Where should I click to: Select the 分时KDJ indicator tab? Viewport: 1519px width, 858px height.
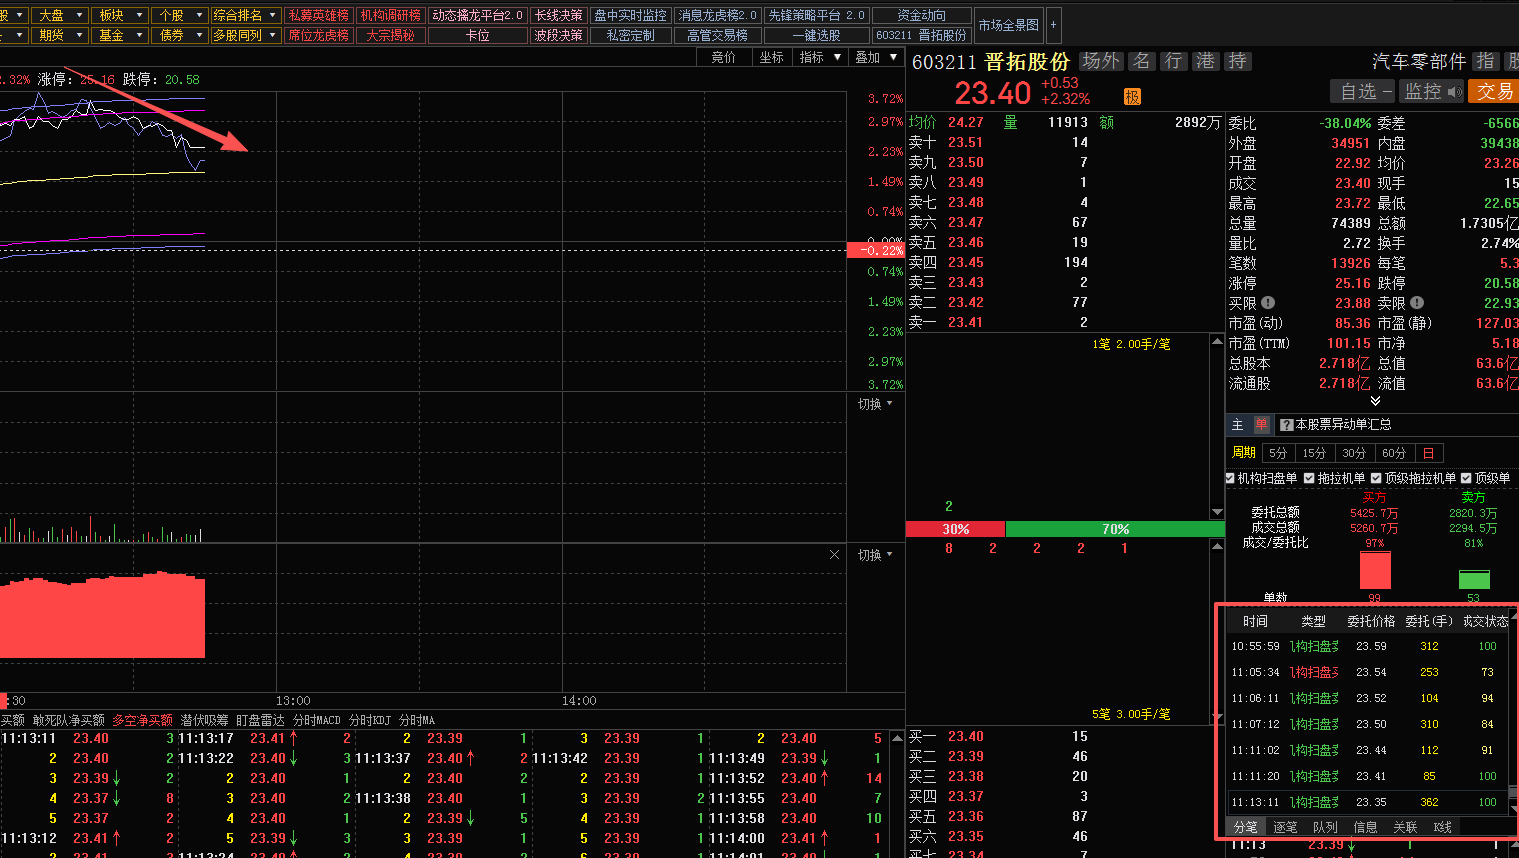pos(370,720)
